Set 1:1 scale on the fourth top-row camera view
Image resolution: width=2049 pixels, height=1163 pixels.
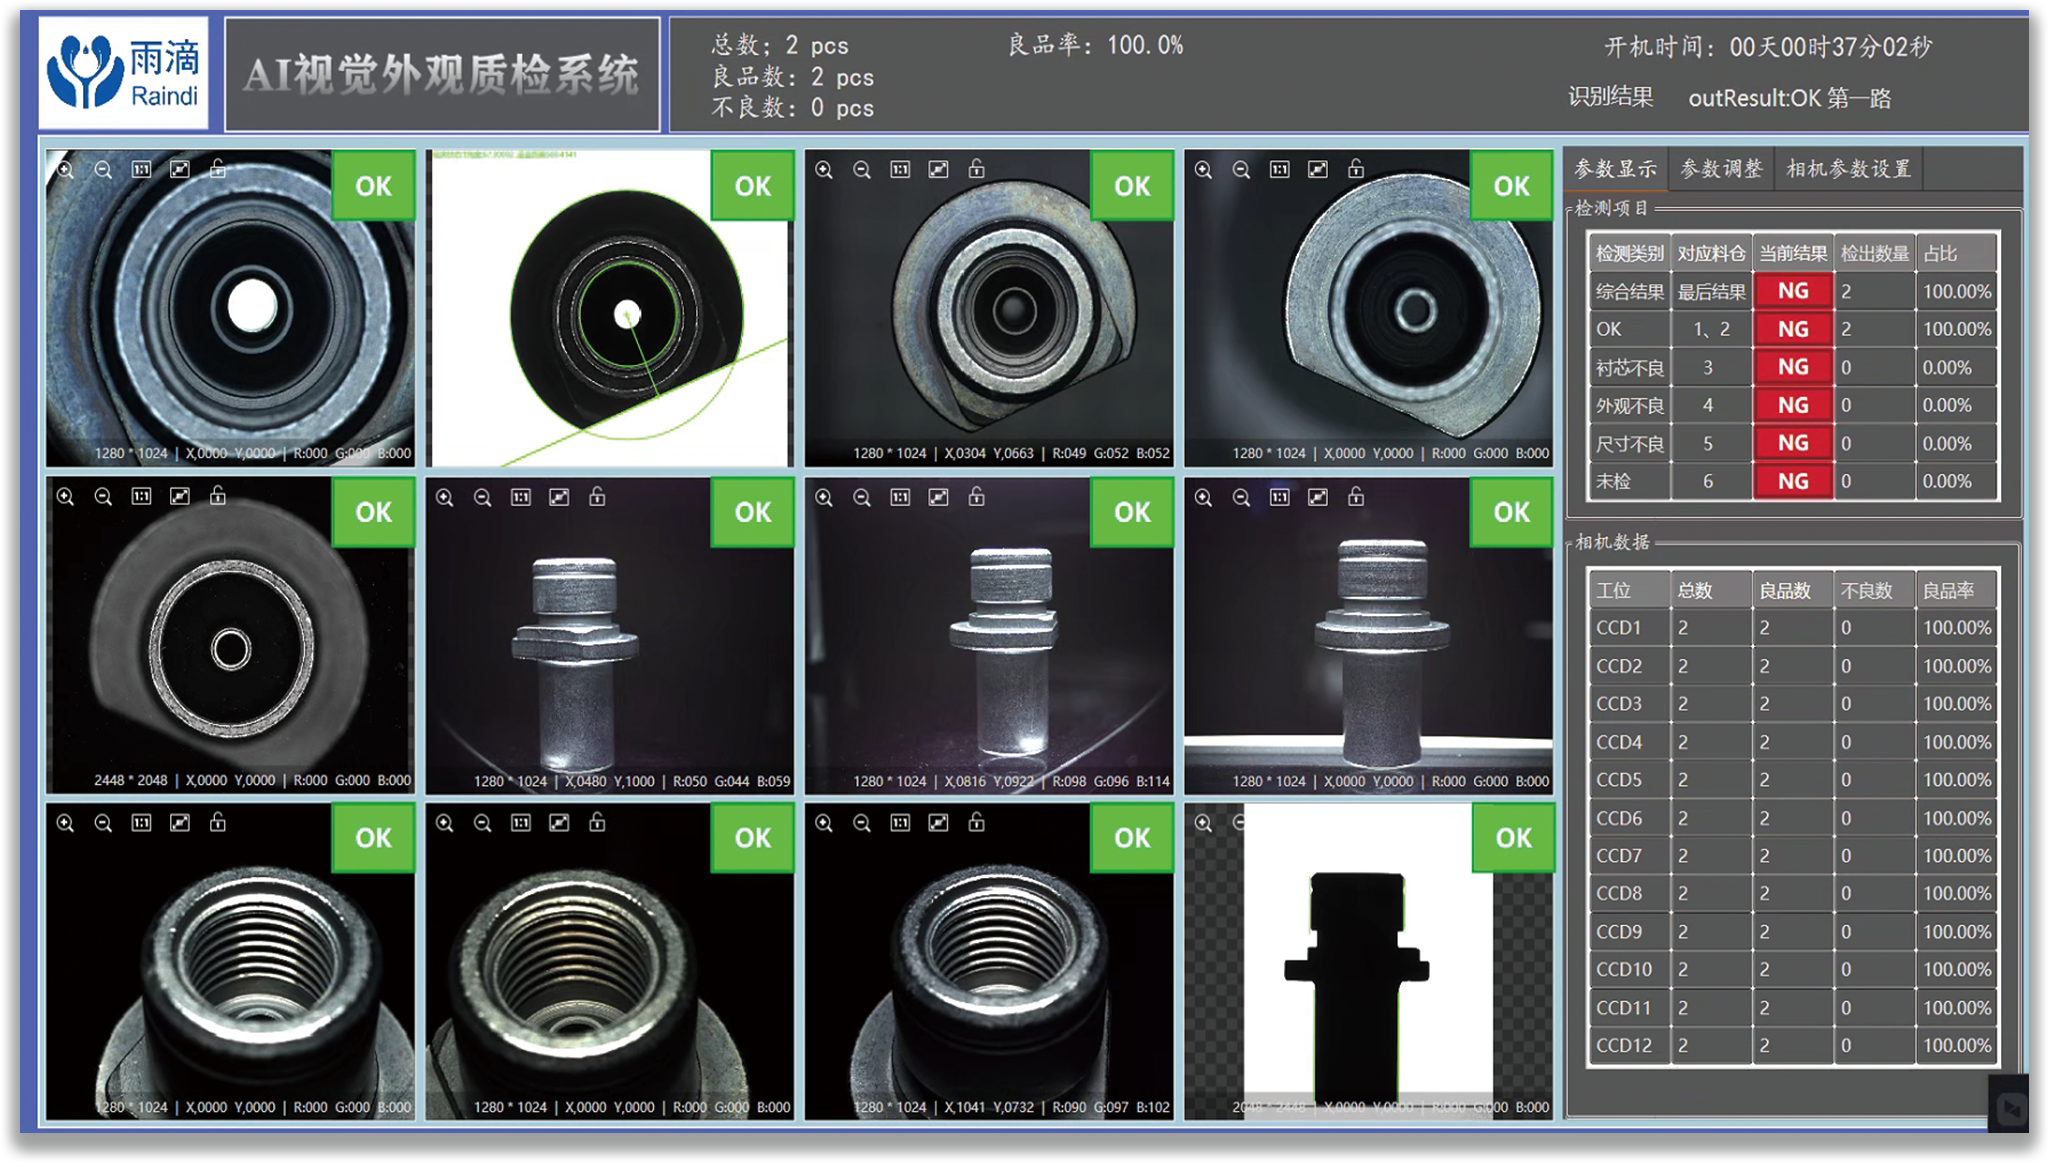point(1280,169)
